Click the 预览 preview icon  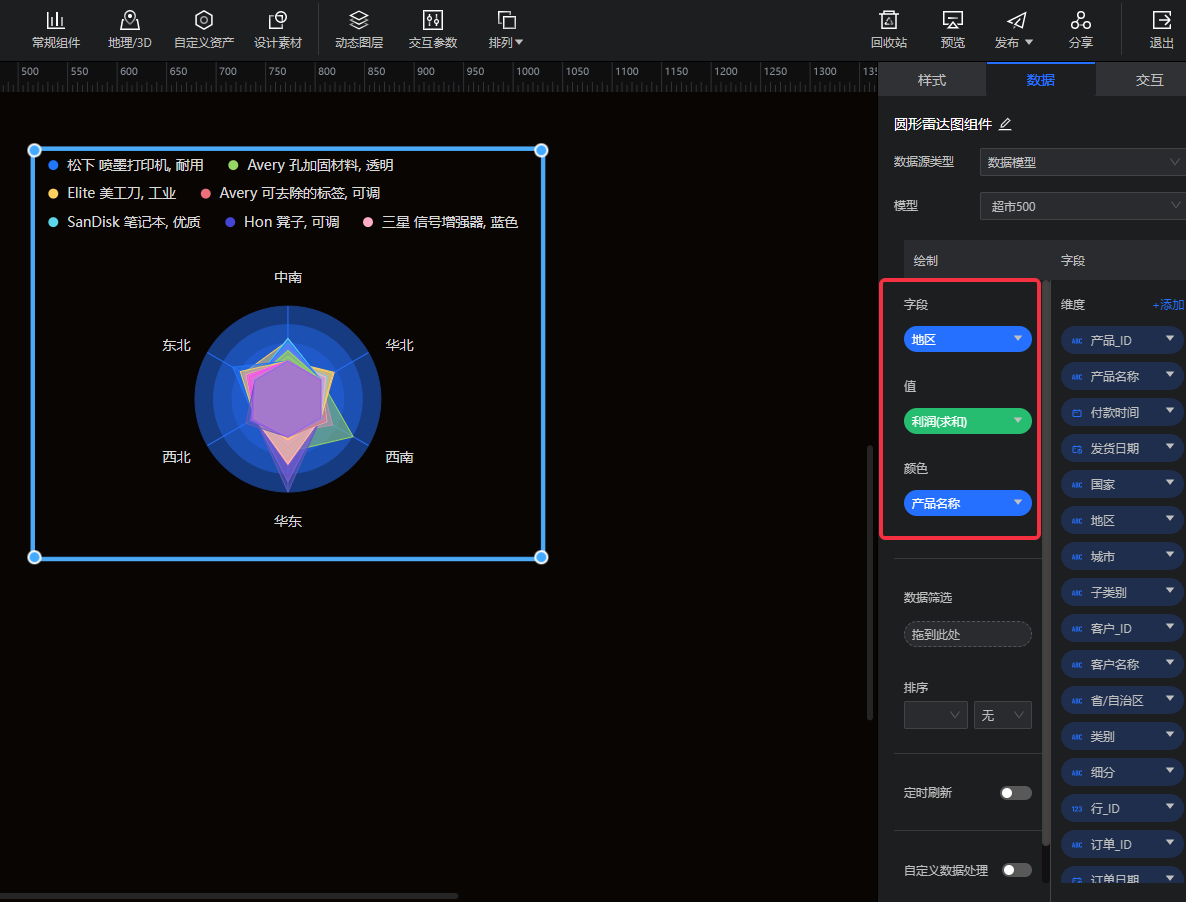[953, 21]
